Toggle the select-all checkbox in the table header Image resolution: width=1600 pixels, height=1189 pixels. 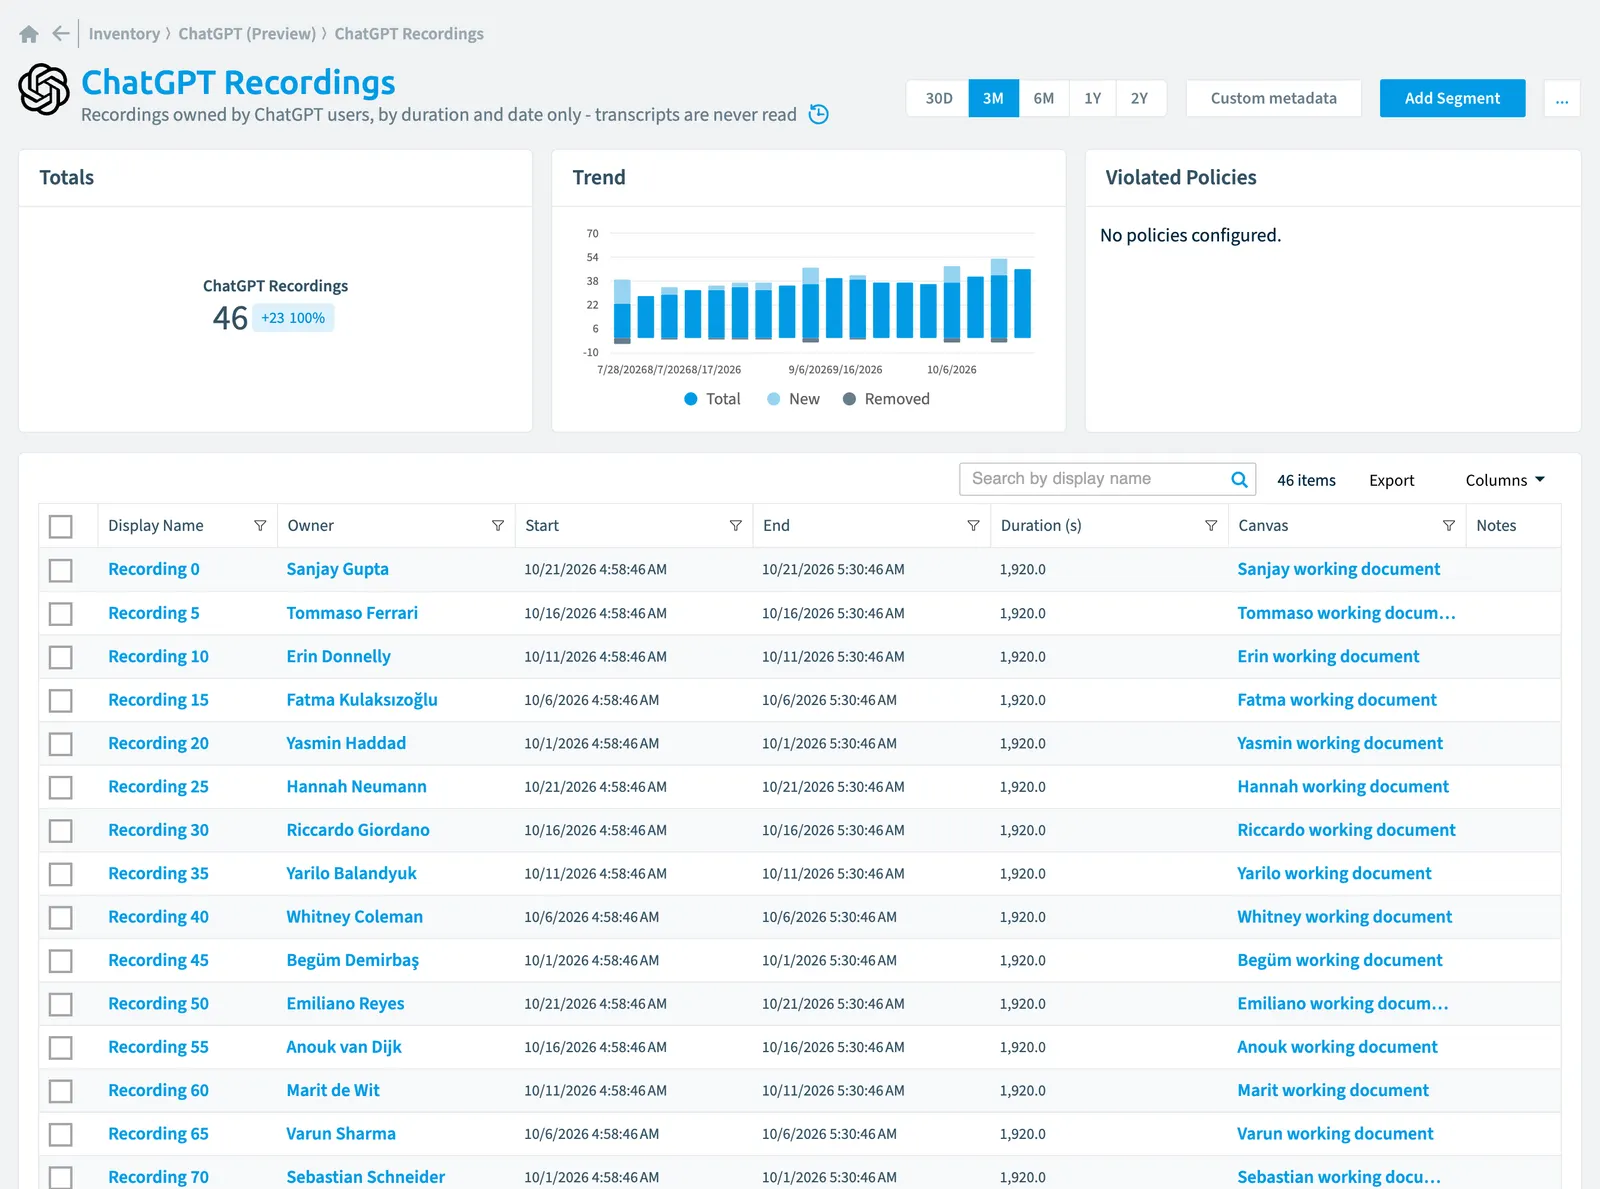(x=61, y=526)
